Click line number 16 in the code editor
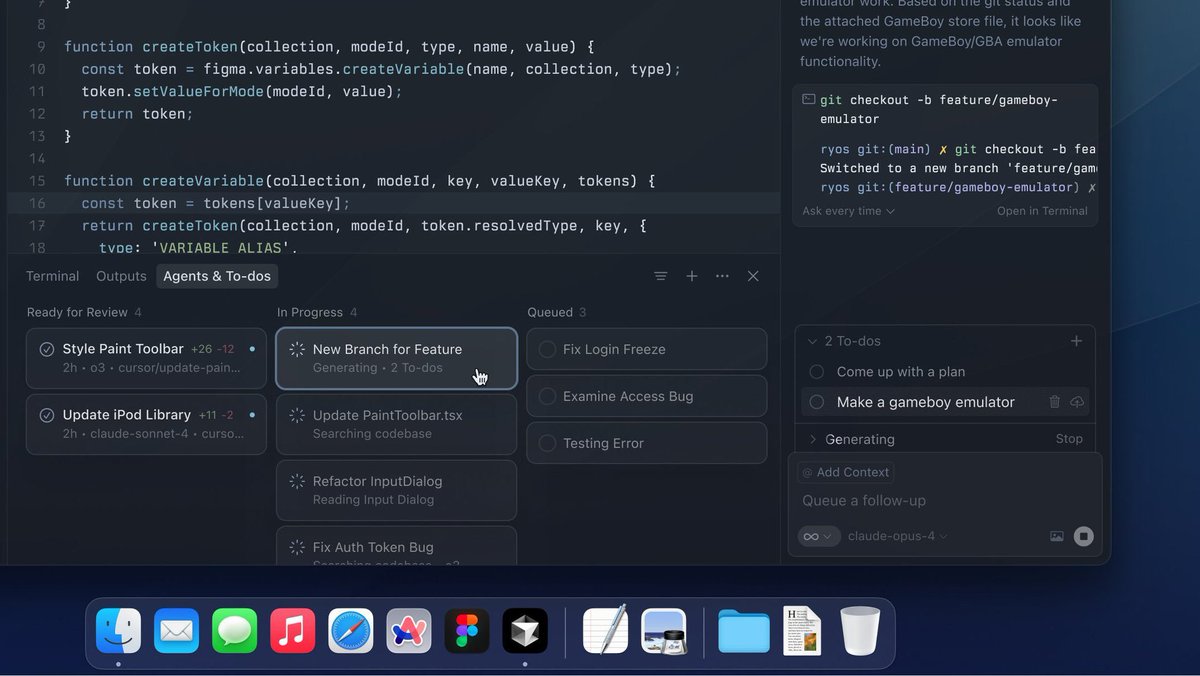 pyautogui.click(x=37, y=203)
